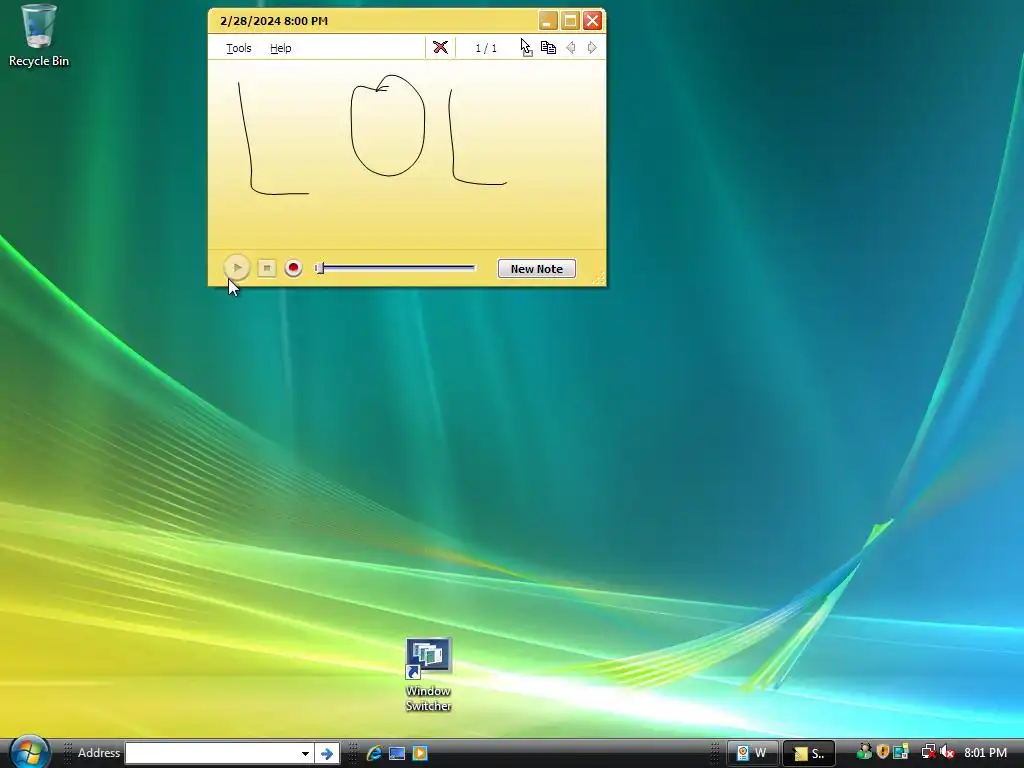Screen dimensions: 1024x768
Task: Switch to the 'W' taskbar window button
Action: 752,753
